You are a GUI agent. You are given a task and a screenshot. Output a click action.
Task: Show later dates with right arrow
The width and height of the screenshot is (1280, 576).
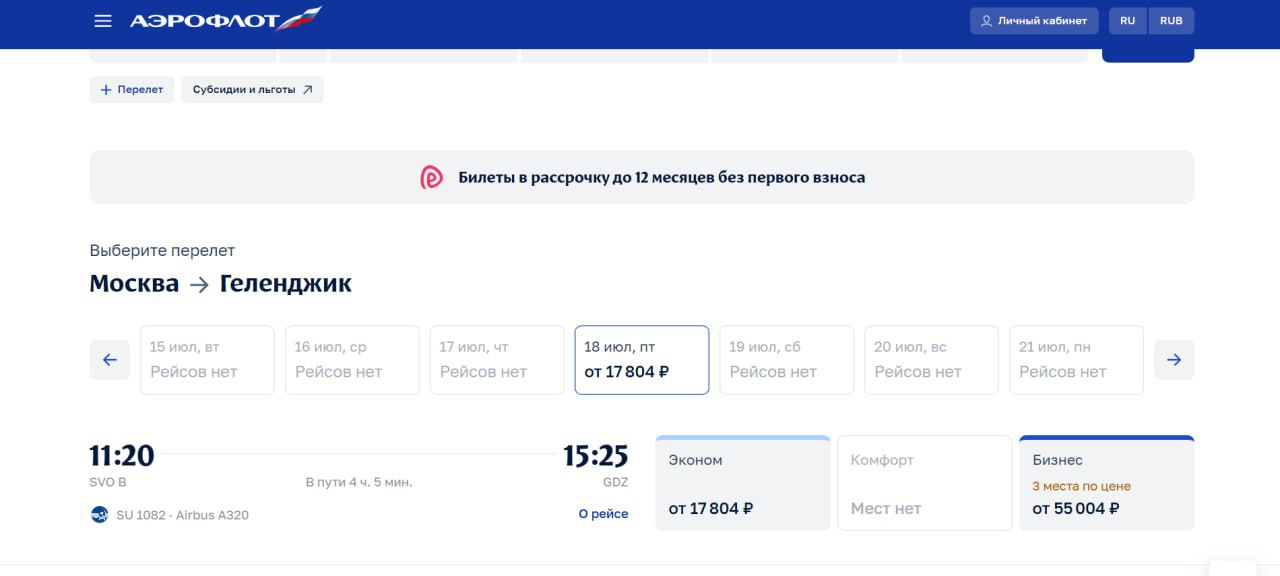pos(1174,360)
